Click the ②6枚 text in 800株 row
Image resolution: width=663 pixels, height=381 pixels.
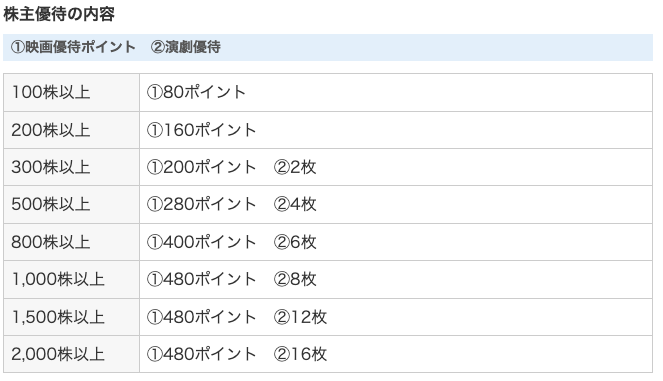pyautogui.click(x=295, y=242)
